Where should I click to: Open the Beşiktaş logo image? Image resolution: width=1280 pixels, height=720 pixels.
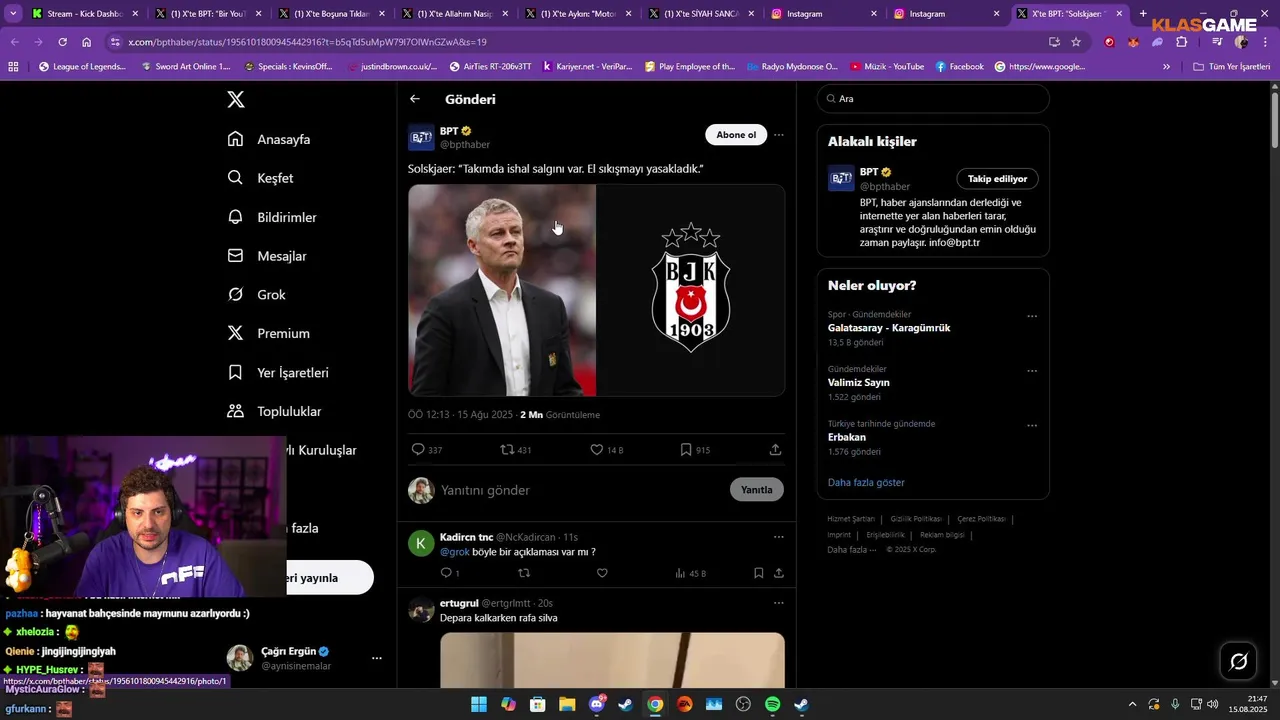click(691, 290)
